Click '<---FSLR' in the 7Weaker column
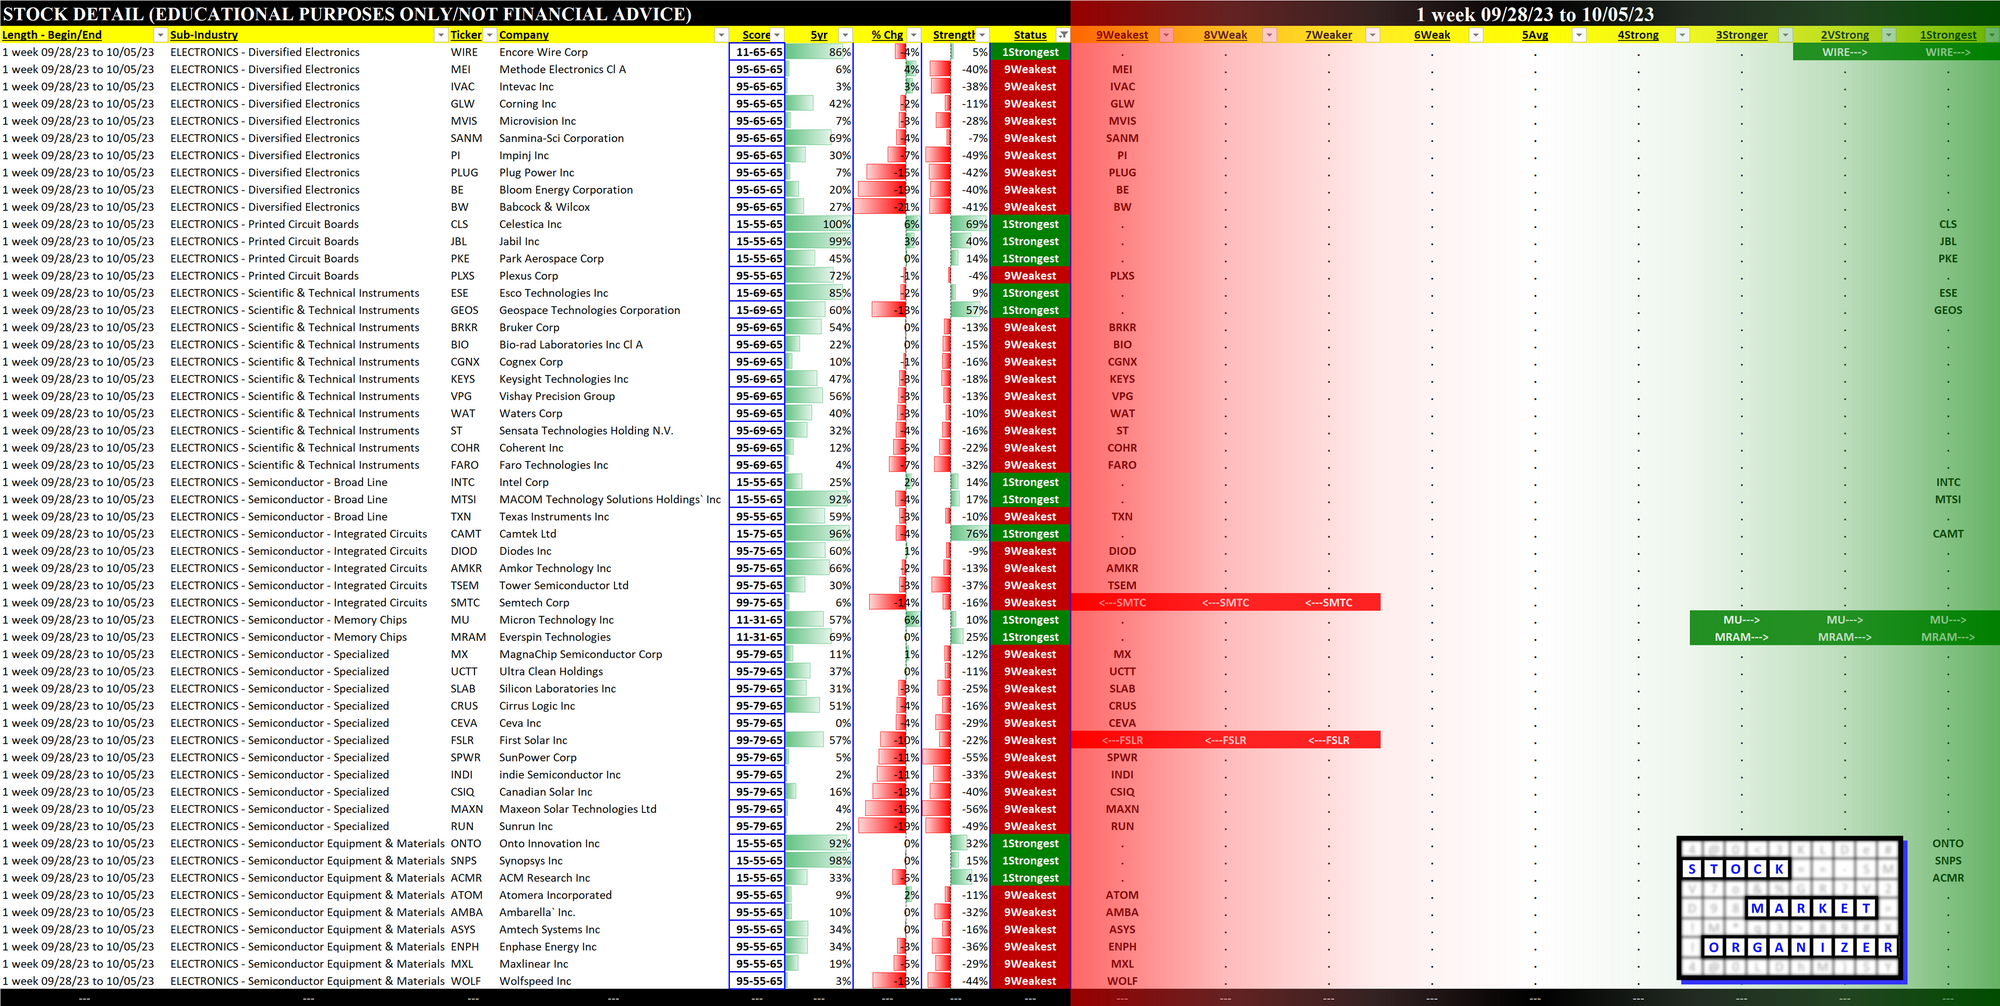This screenshot has height=1006, width=2000. (1329, 740)
